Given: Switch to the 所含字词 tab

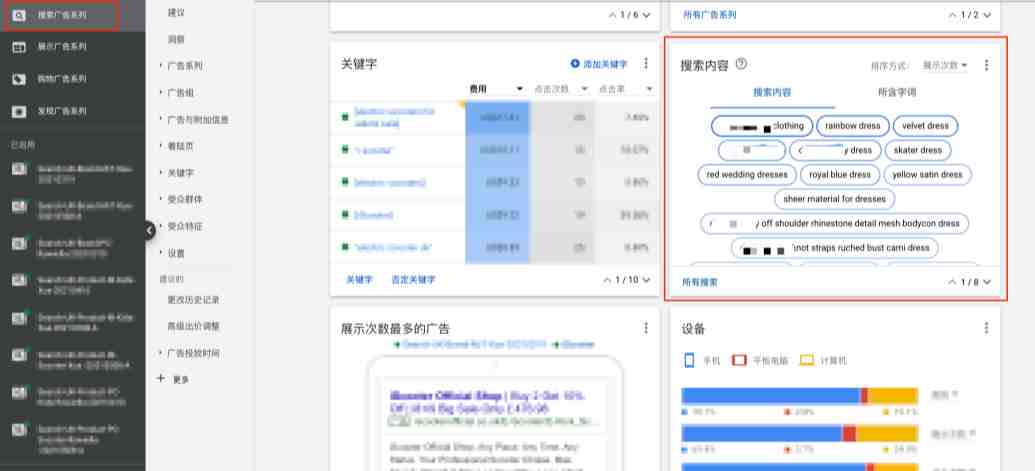Looking at the screenshot, I should point(896,92).
